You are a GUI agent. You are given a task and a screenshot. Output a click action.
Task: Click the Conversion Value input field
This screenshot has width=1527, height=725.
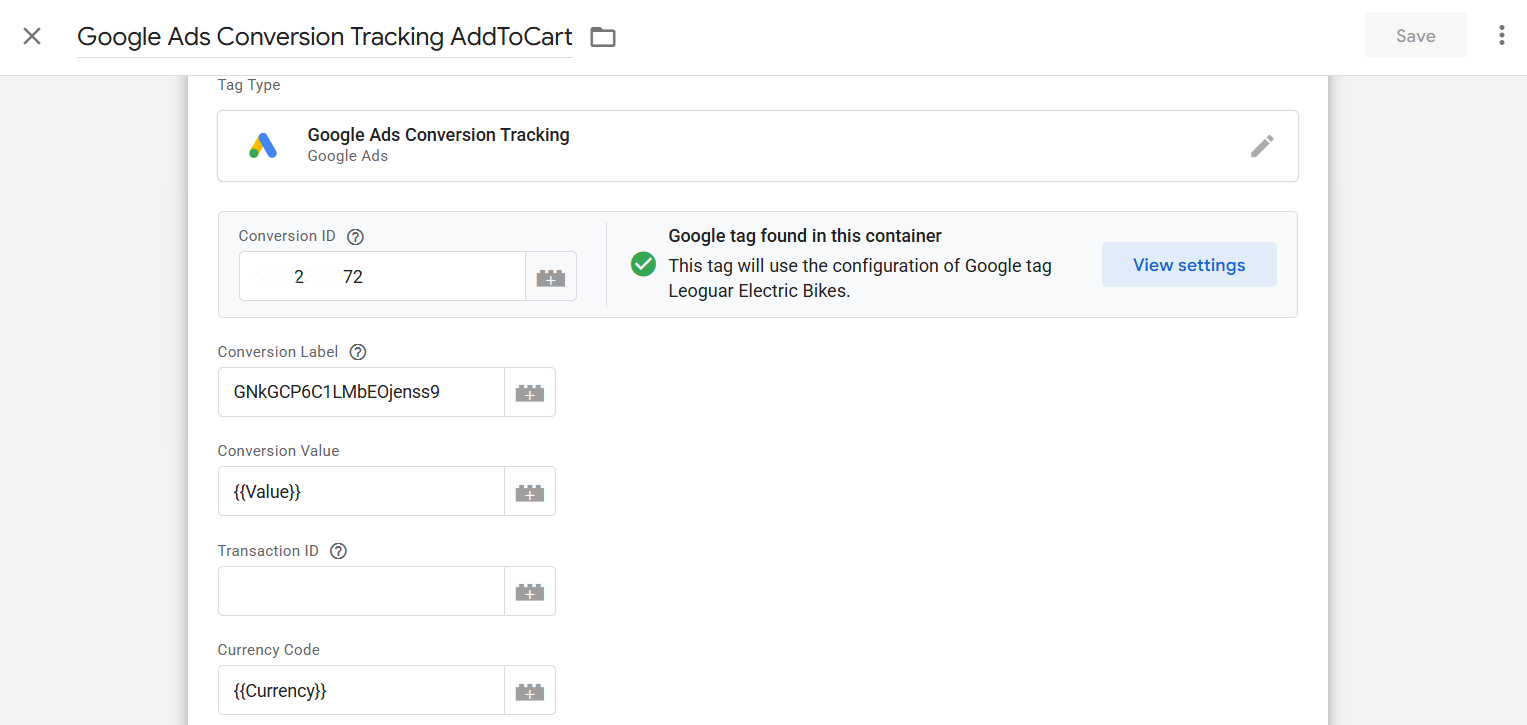coord(360,492)
